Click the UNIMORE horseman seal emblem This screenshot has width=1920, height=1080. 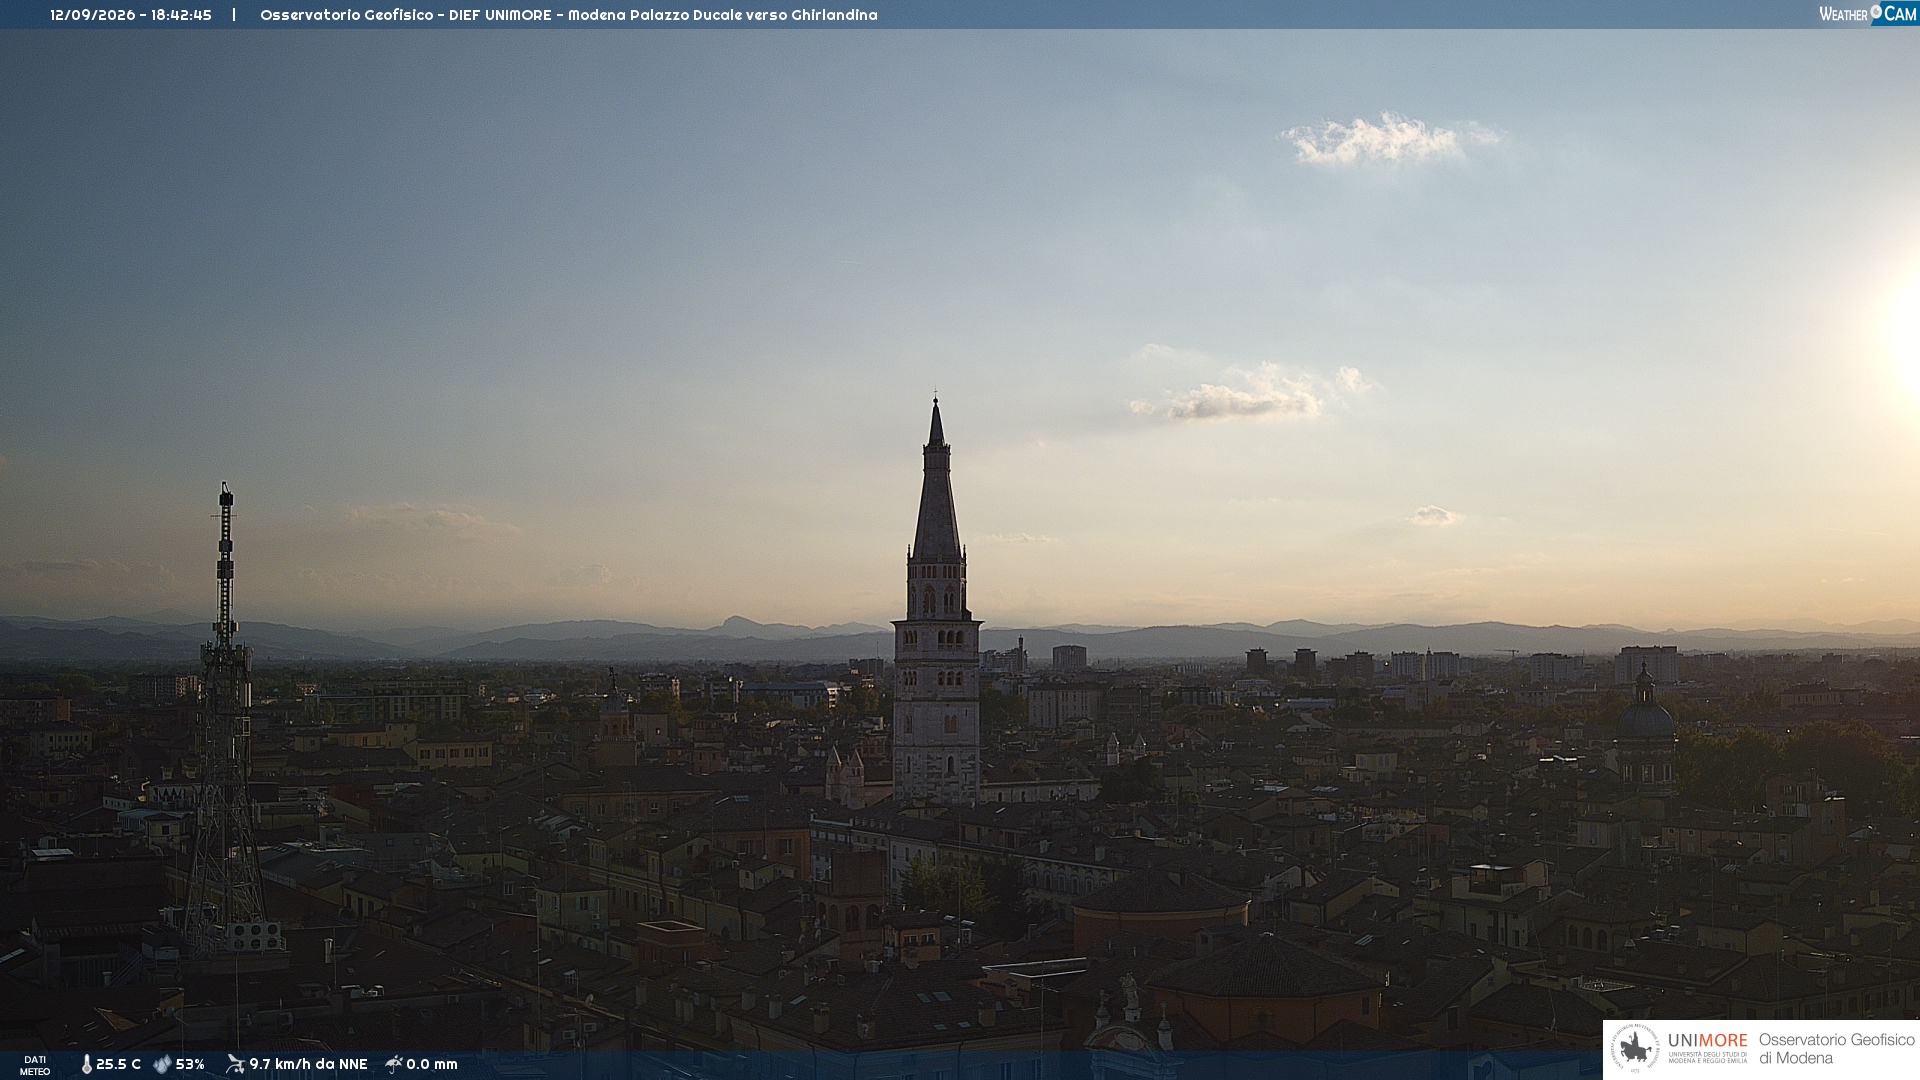(x=1635, y=1049)
